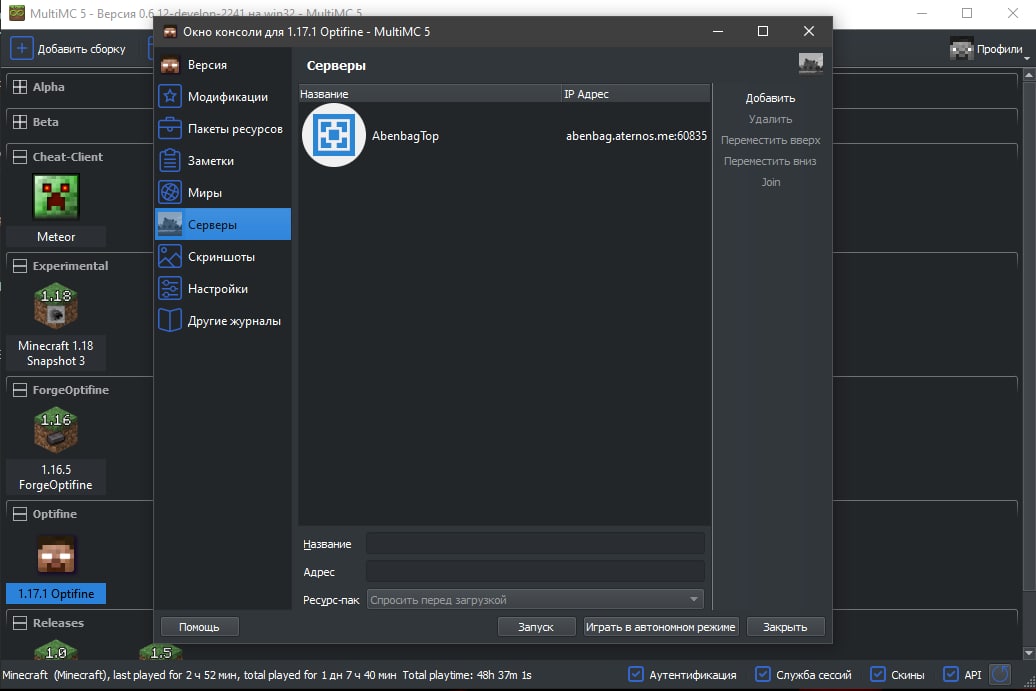Open Миры globe icon

pyautogui.click(x=170, y=192)
